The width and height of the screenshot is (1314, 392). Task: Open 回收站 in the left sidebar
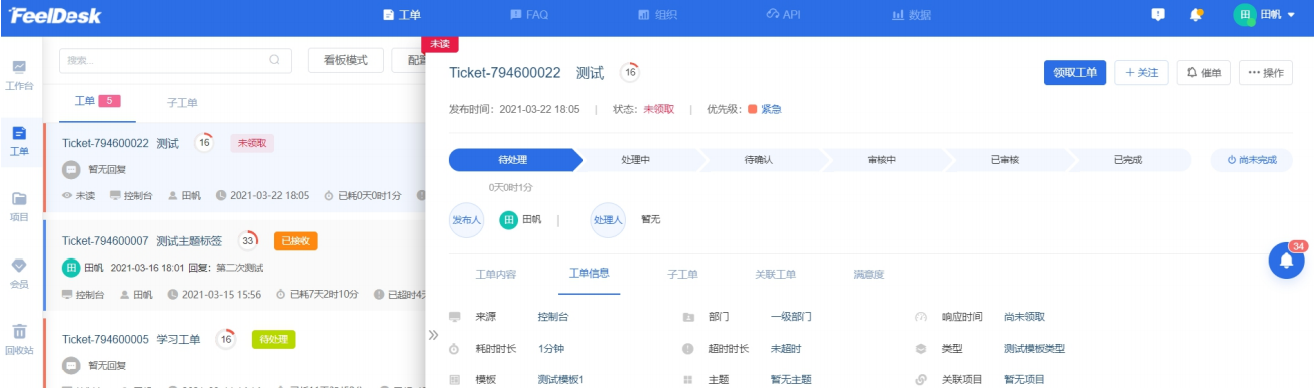click(19, 339)
